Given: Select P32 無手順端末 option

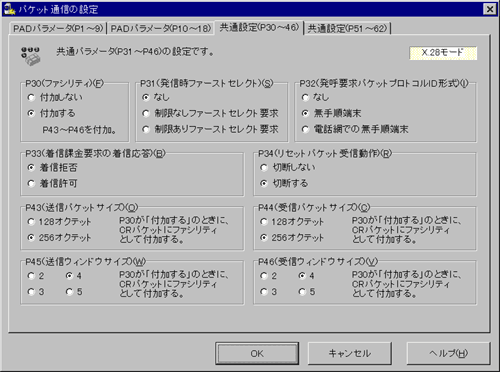Looking at the screenshot, I should tap(331, 113).
